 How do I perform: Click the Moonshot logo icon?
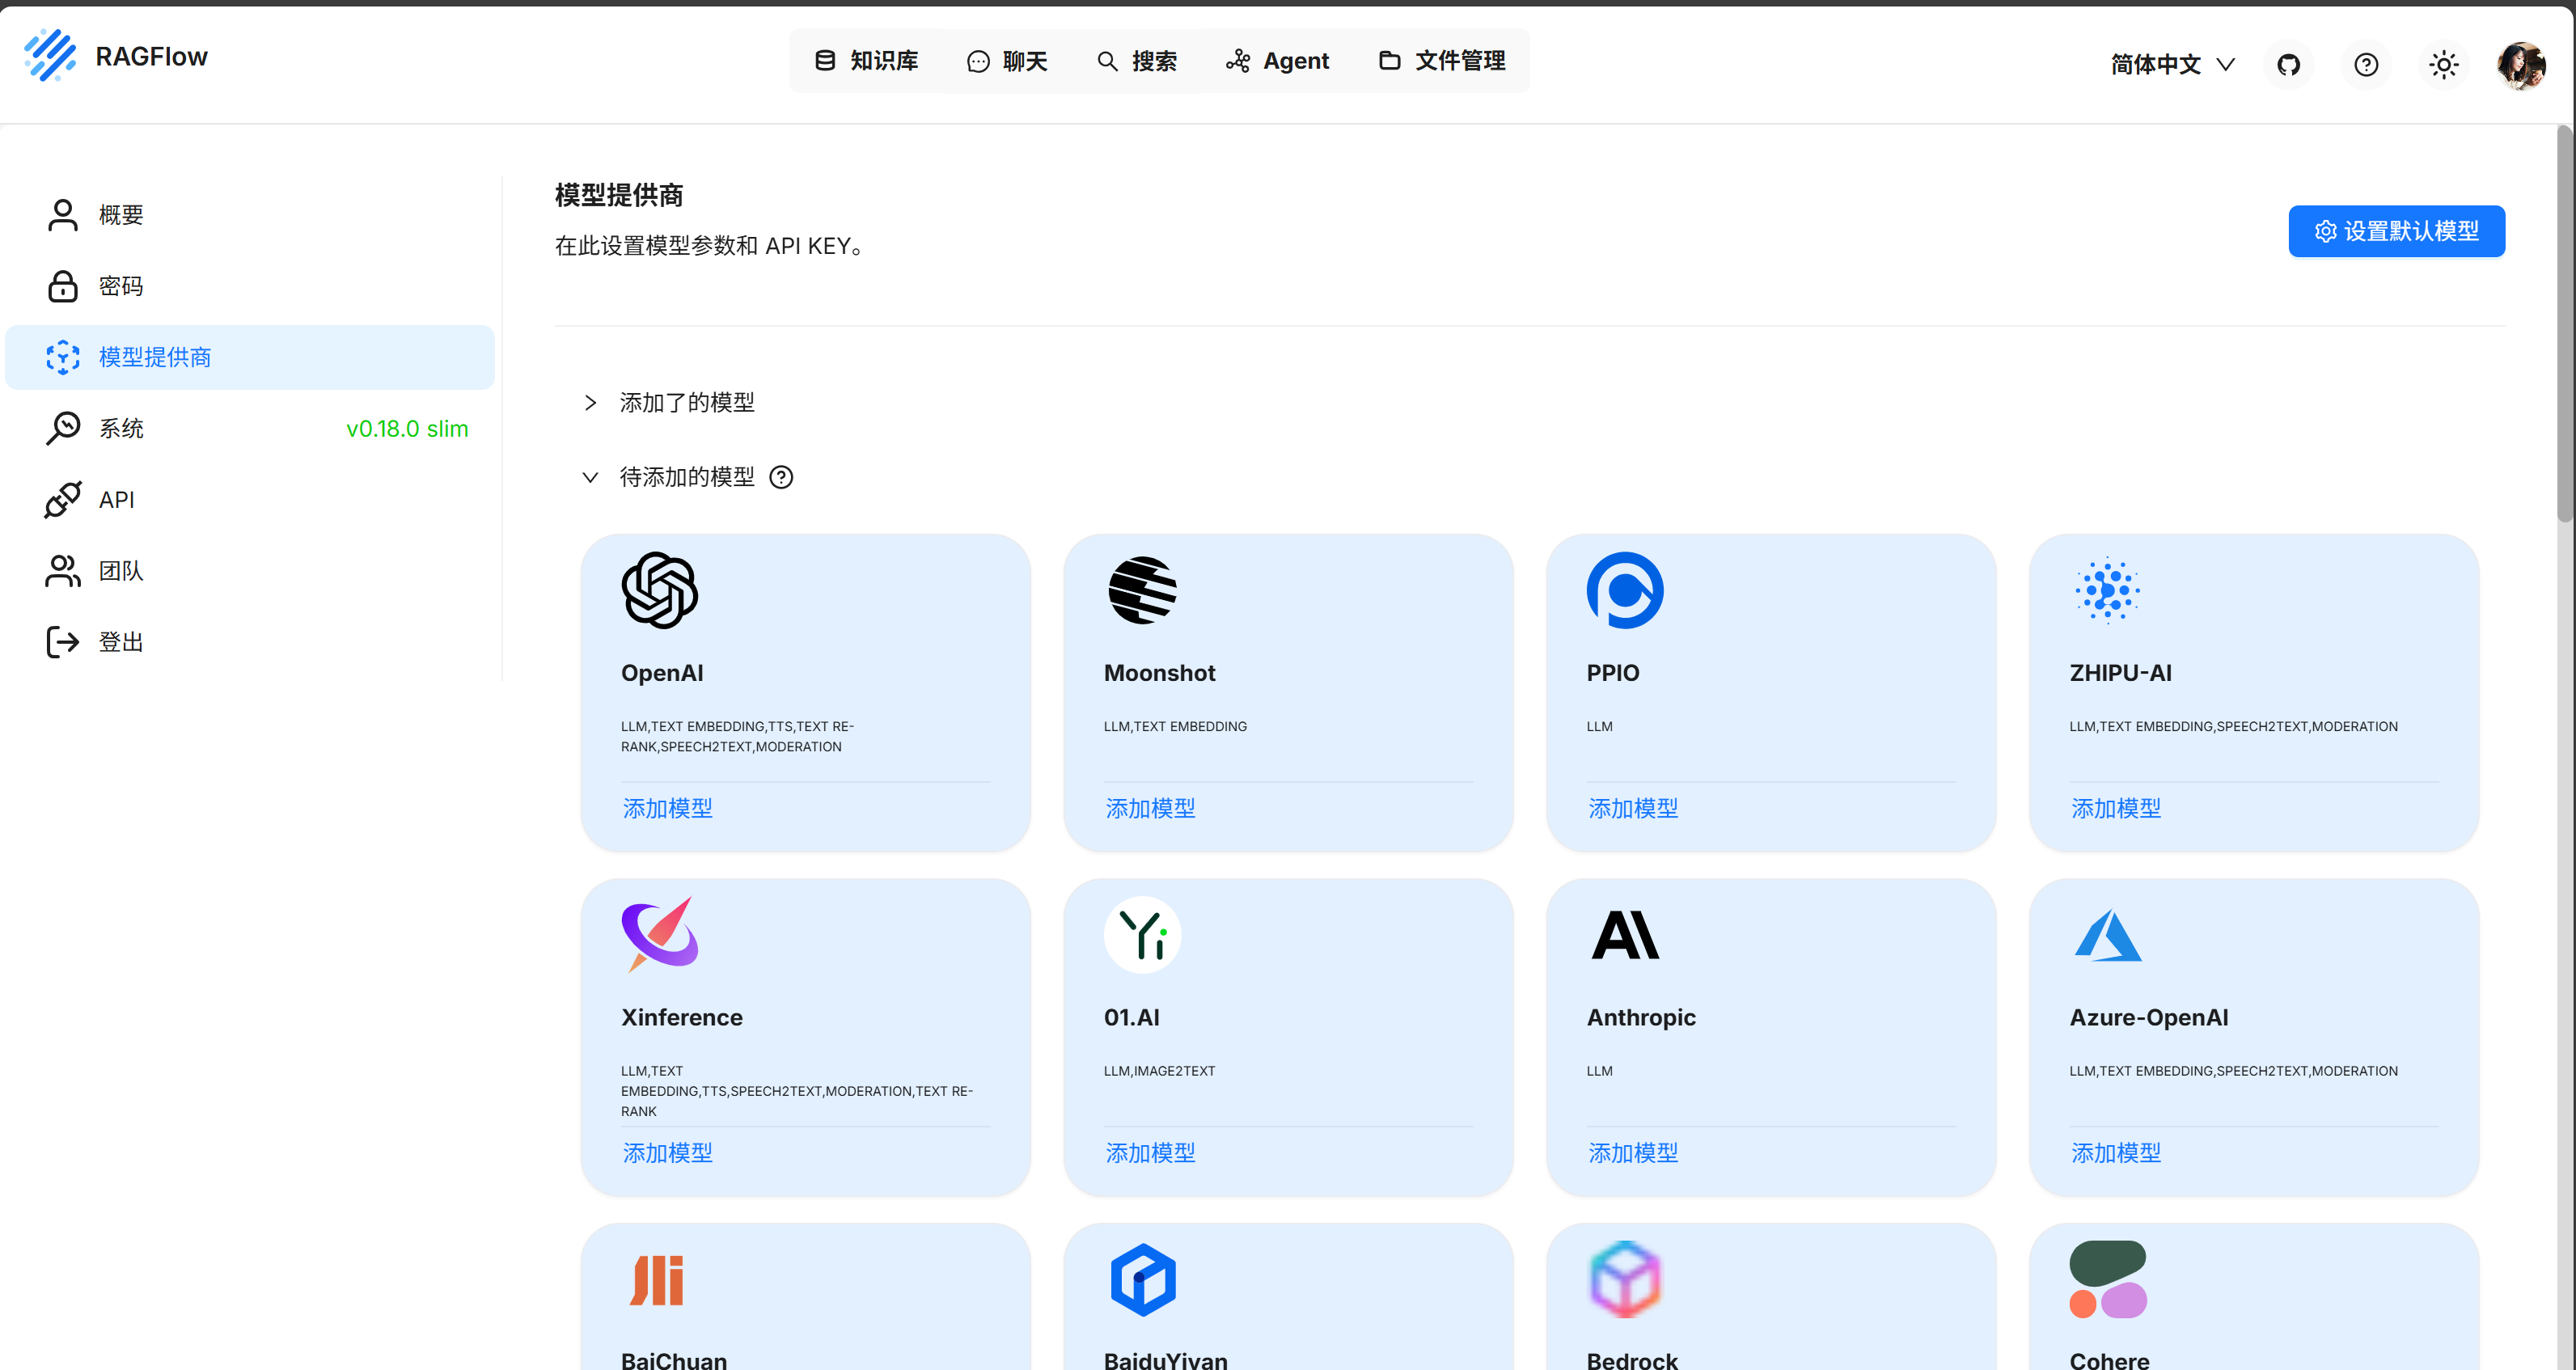(x=1142, y=590)
